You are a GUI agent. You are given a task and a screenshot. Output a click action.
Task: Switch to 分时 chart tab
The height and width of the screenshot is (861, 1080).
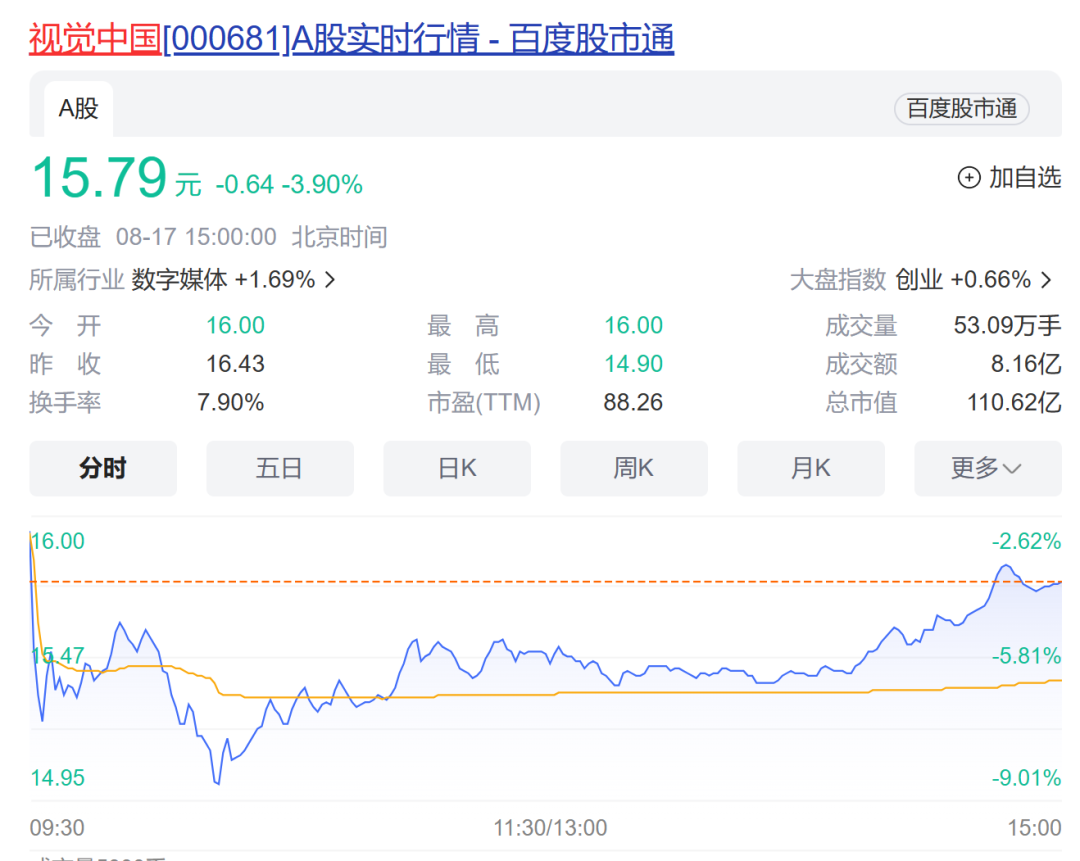[103, 468]
